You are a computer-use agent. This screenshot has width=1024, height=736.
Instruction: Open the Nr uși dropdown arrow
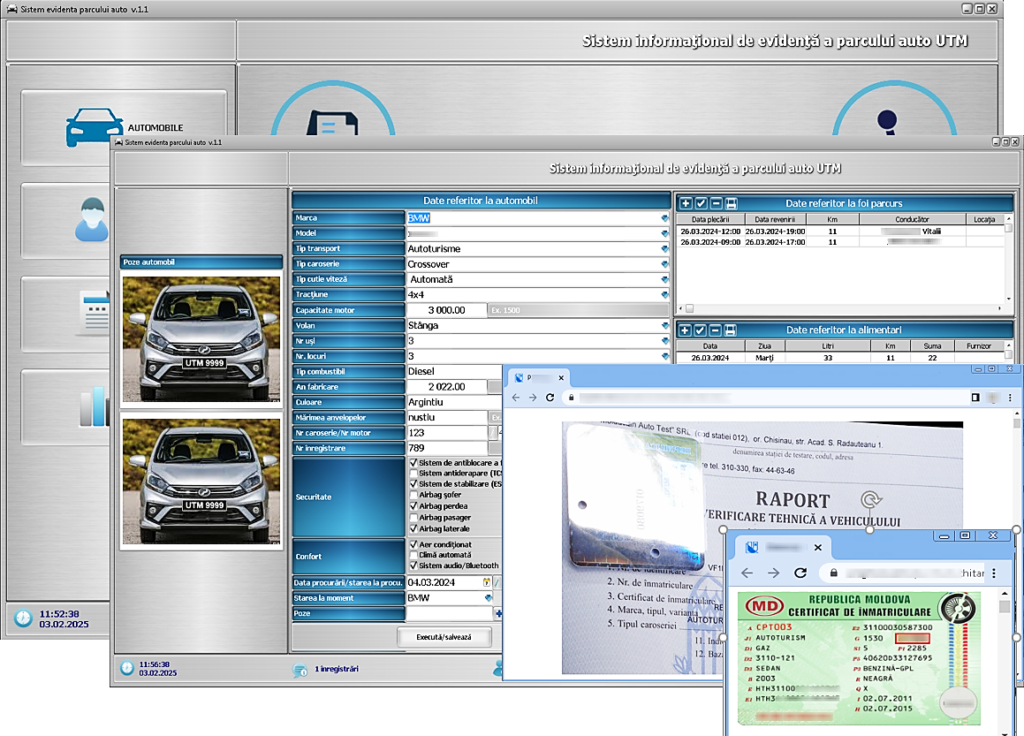click(x=664, y=341)
